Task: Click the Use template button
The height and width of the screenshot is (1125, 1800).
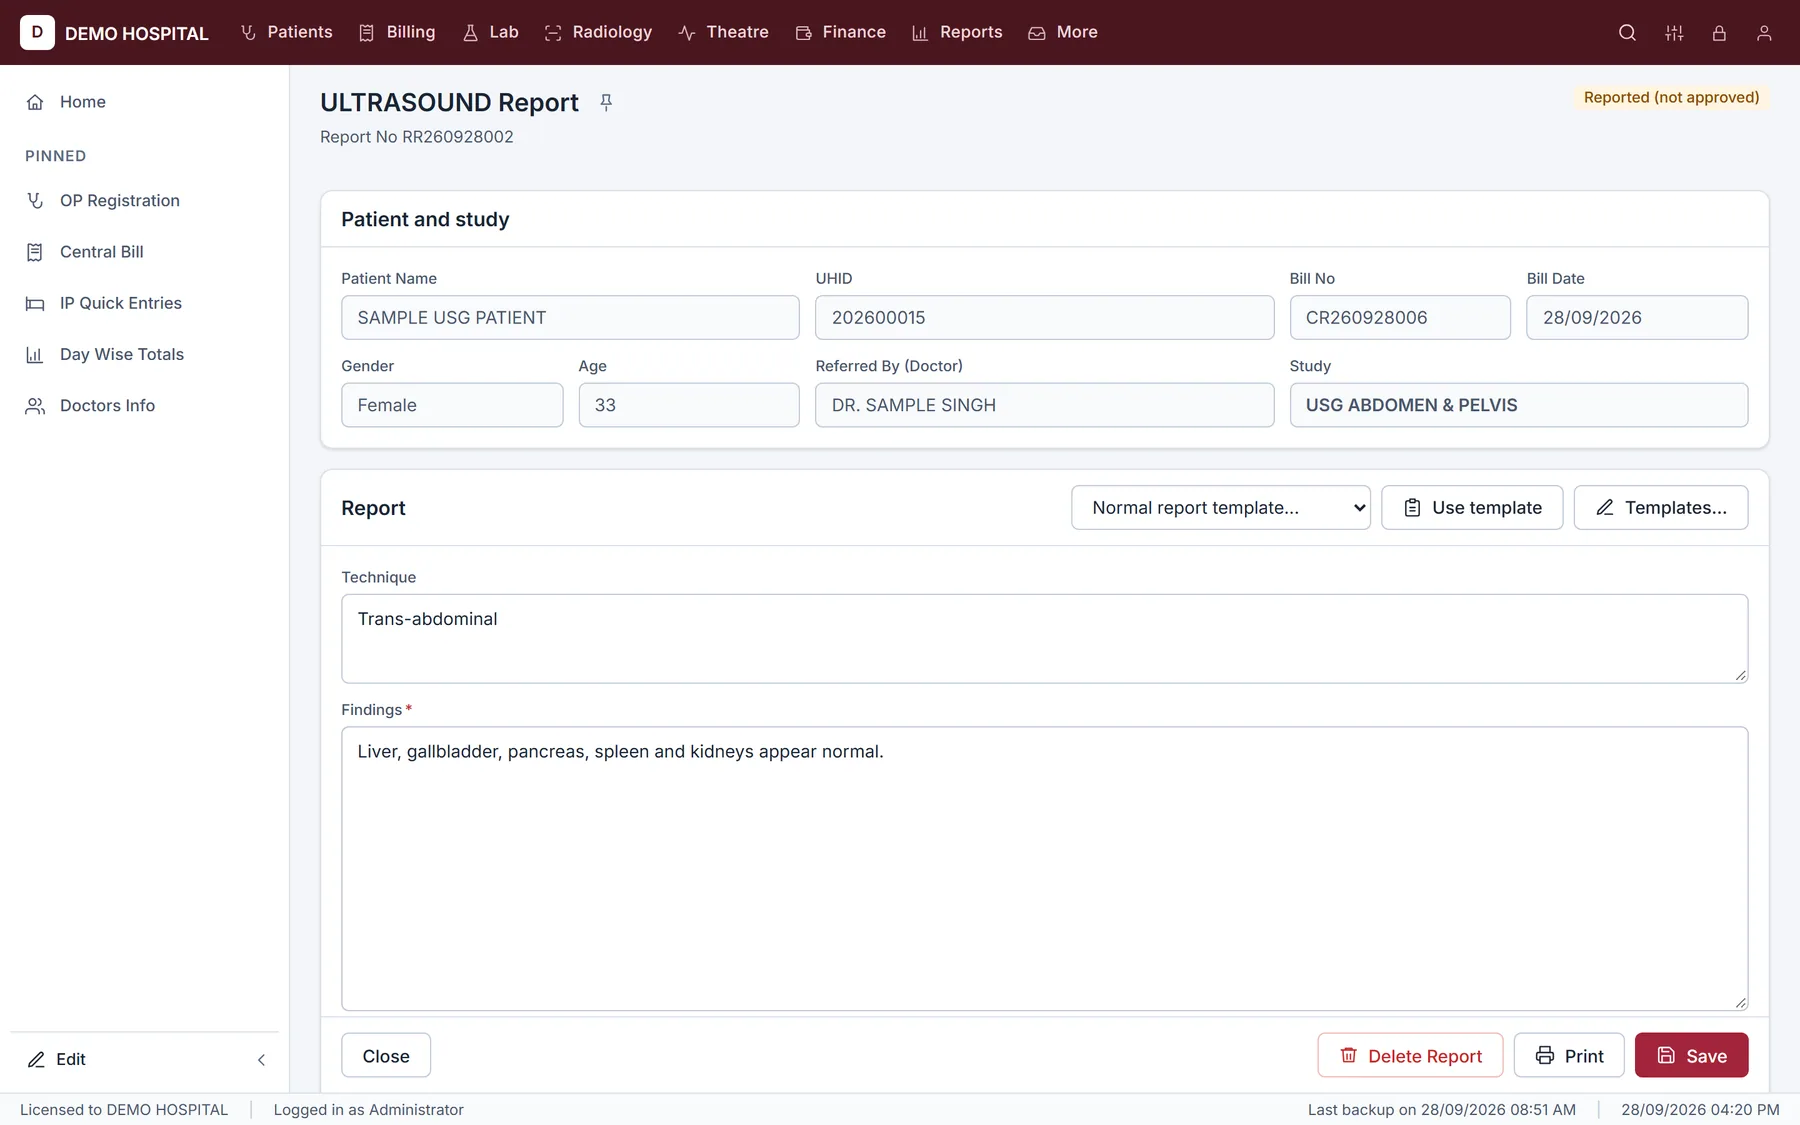Action: (1472, 508)
